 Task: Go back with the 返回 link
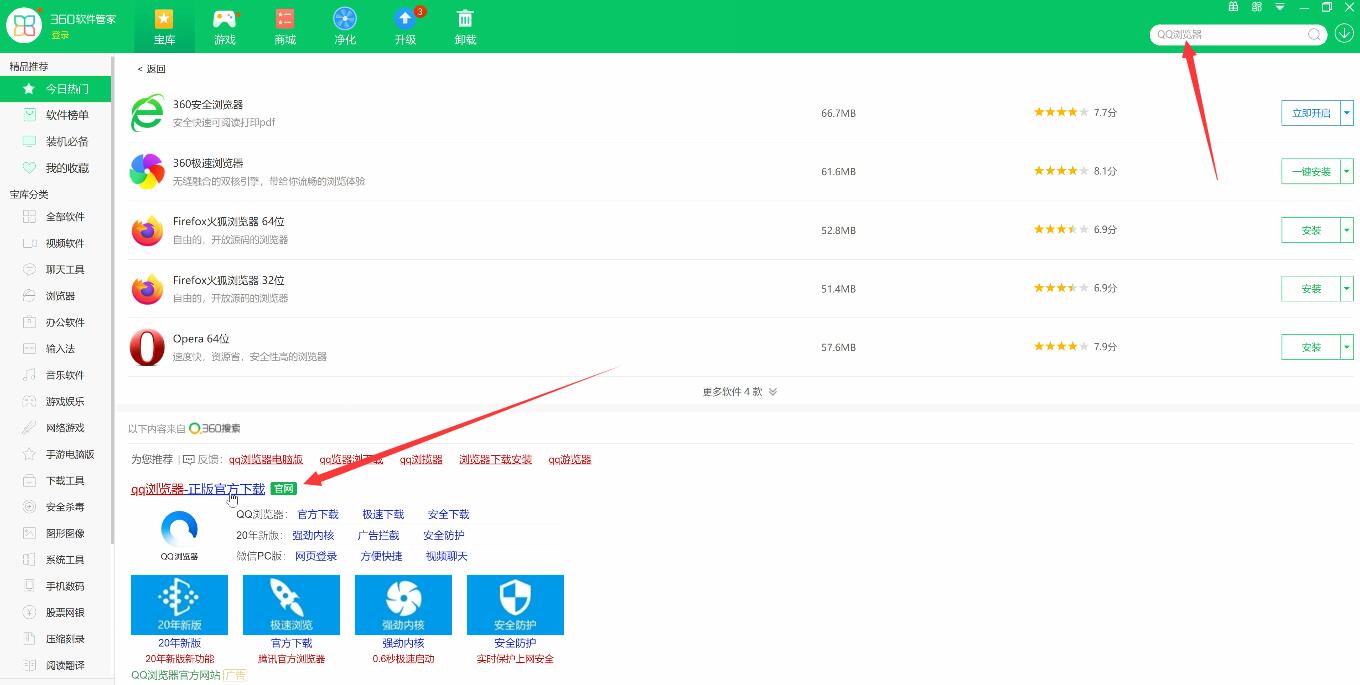(151, 69)
